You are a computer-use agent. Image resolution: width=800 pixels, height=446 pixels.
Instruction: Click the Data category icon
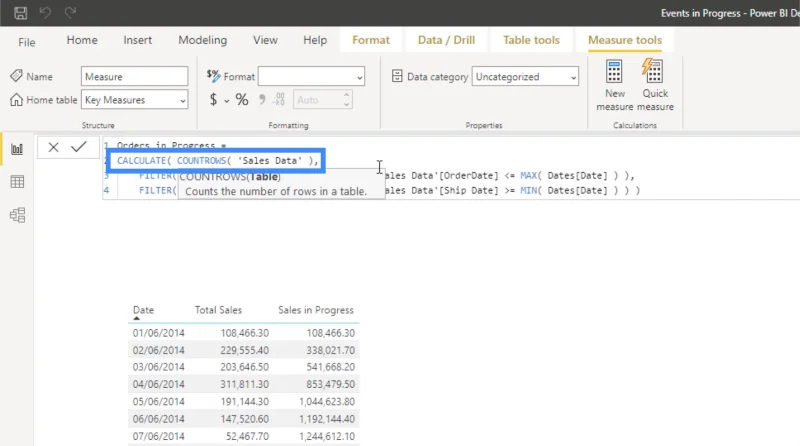click(x=397, y=76)
